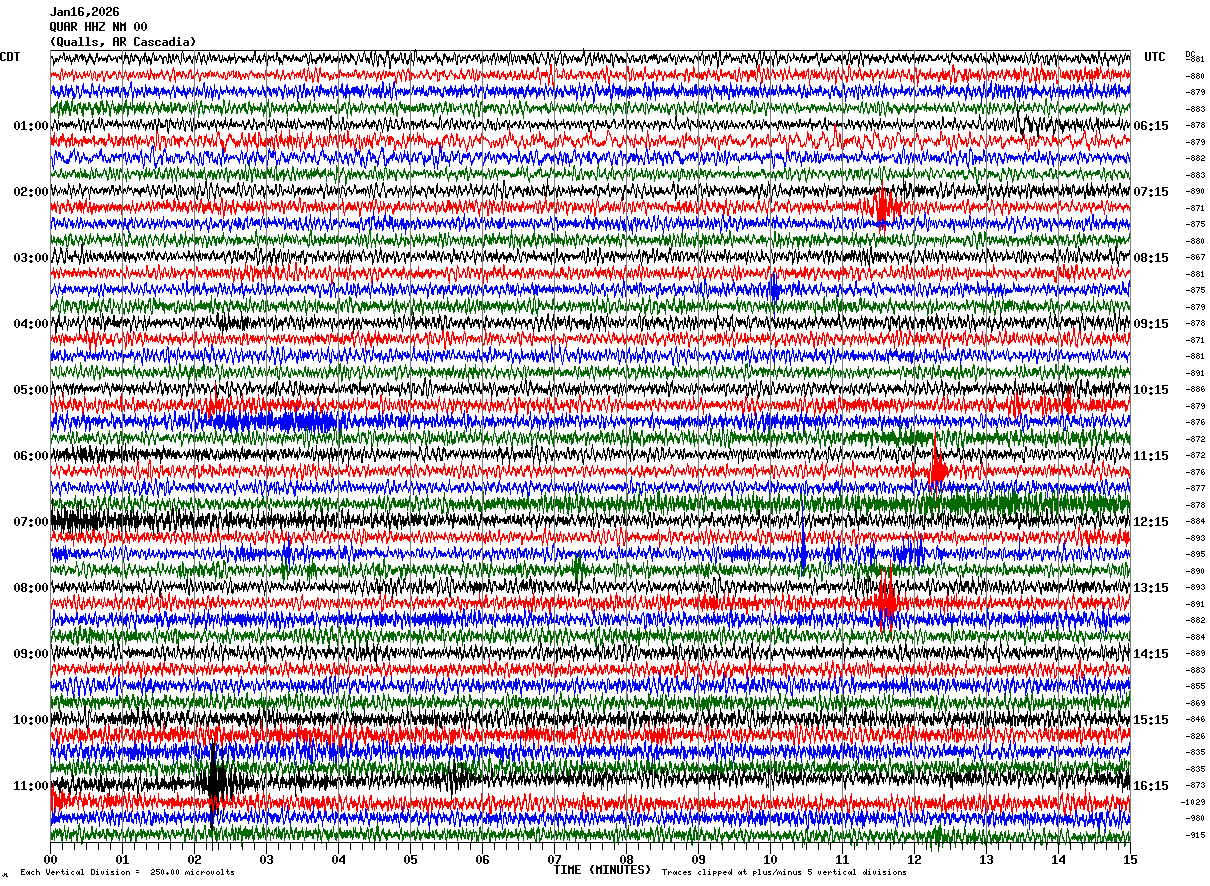The width and height of the screenshot is (1210, 886).
Task: Click minute 14 on the time axis
Action: click(1058, 859)
